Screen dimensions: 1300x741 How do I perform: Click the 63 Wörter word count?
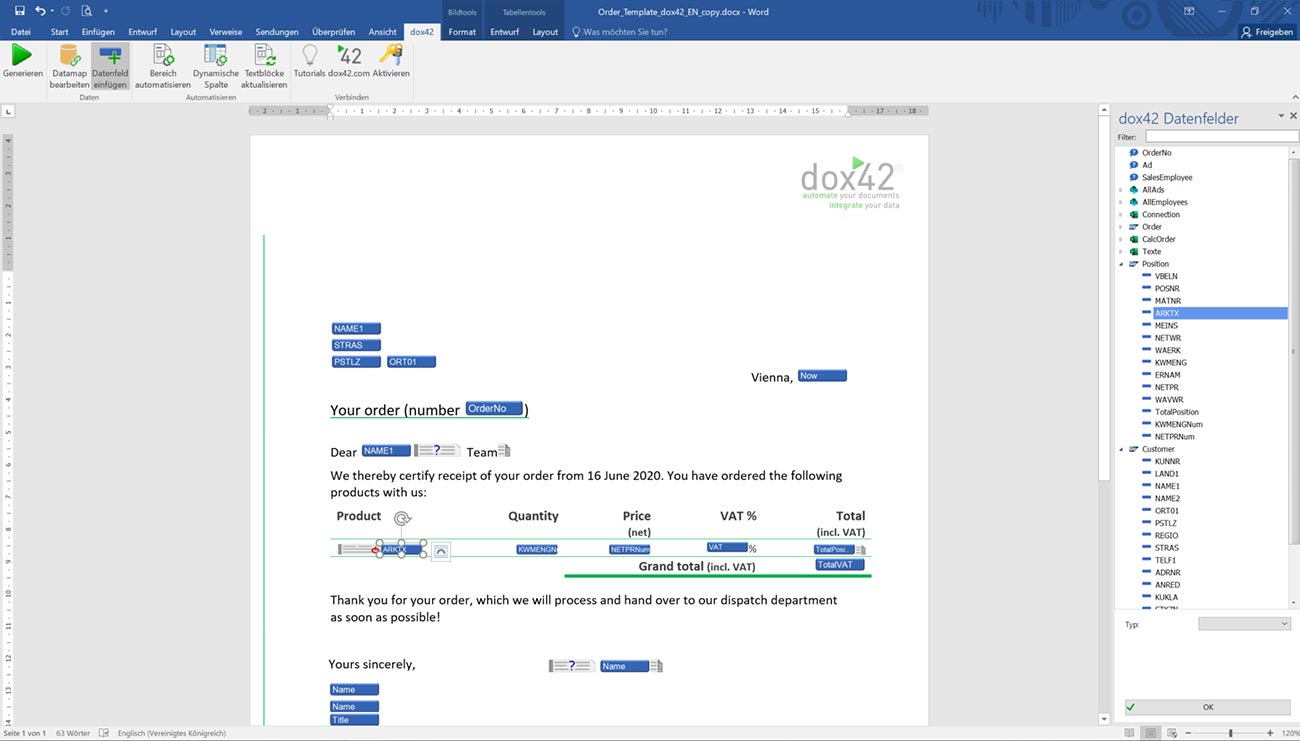73,733
